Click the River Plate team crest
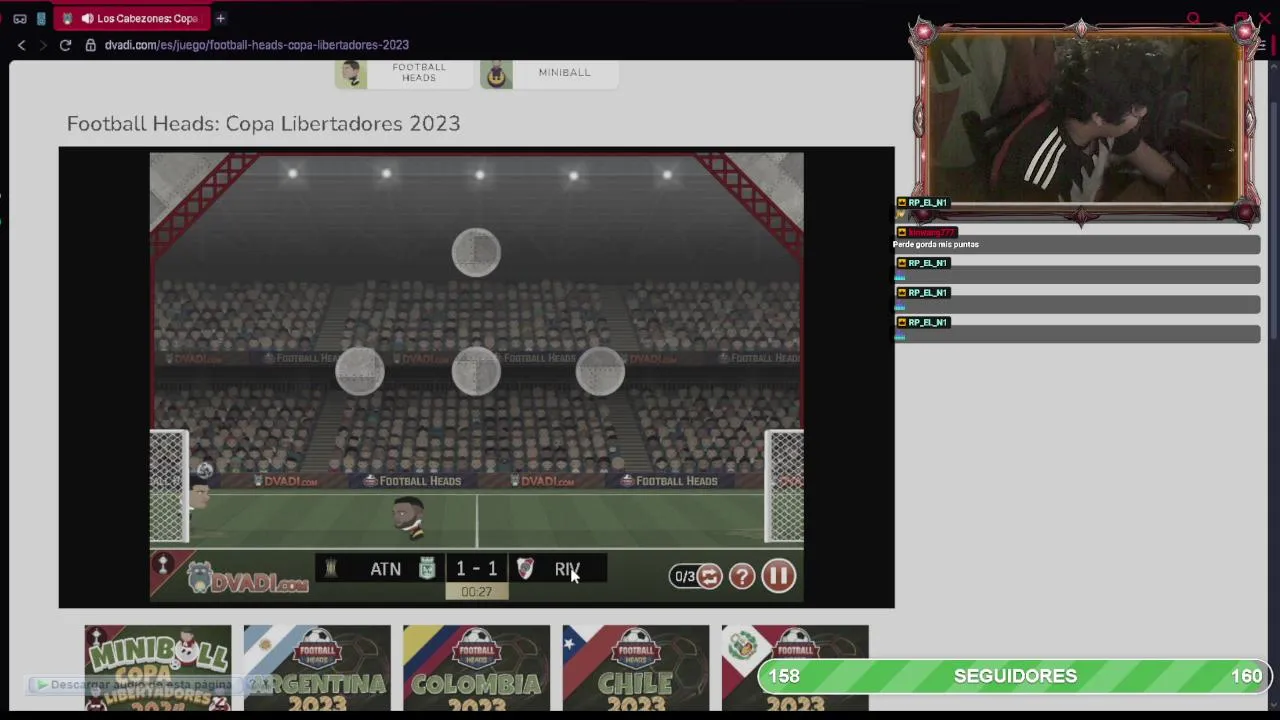 (x=525, y=569)
